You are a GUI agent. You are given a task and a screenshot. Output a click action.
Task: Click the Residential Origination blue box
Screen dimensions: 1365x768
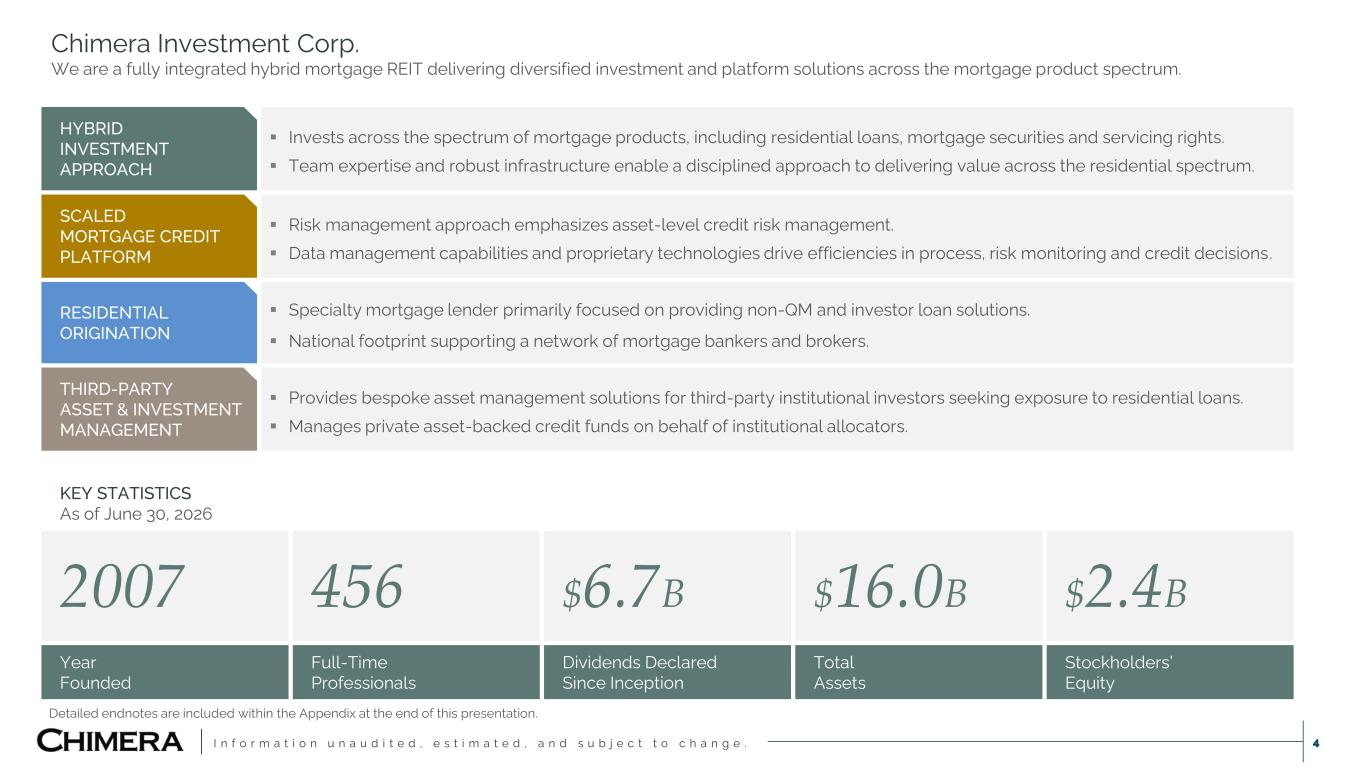(x=149, y=323)
